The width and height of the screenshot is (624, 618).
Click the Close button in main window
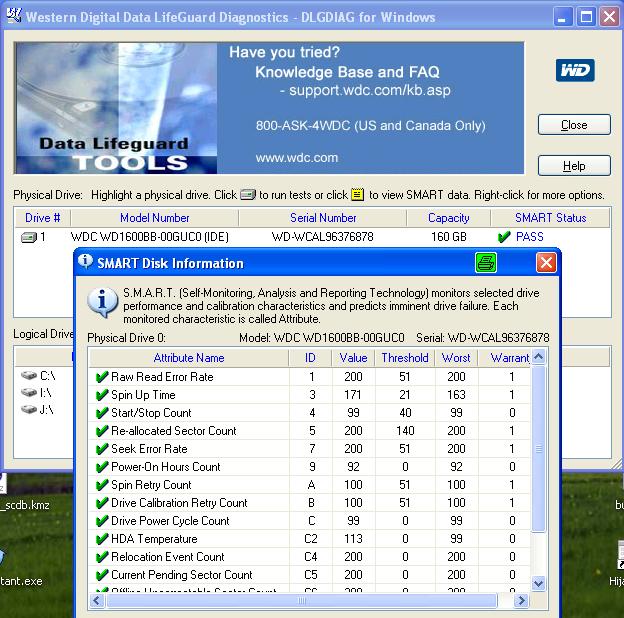(x=574, y=125)
